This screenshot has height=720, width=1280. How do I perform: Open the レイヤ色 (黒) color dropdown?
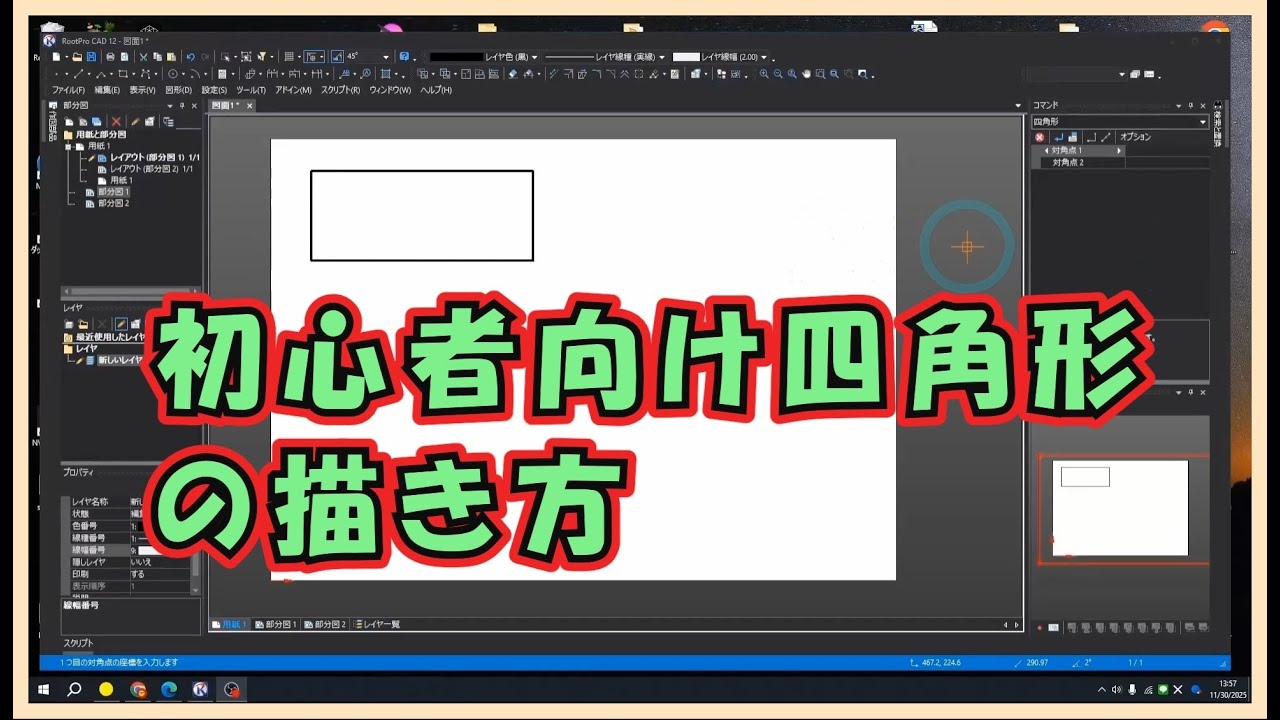click(534, 57)
